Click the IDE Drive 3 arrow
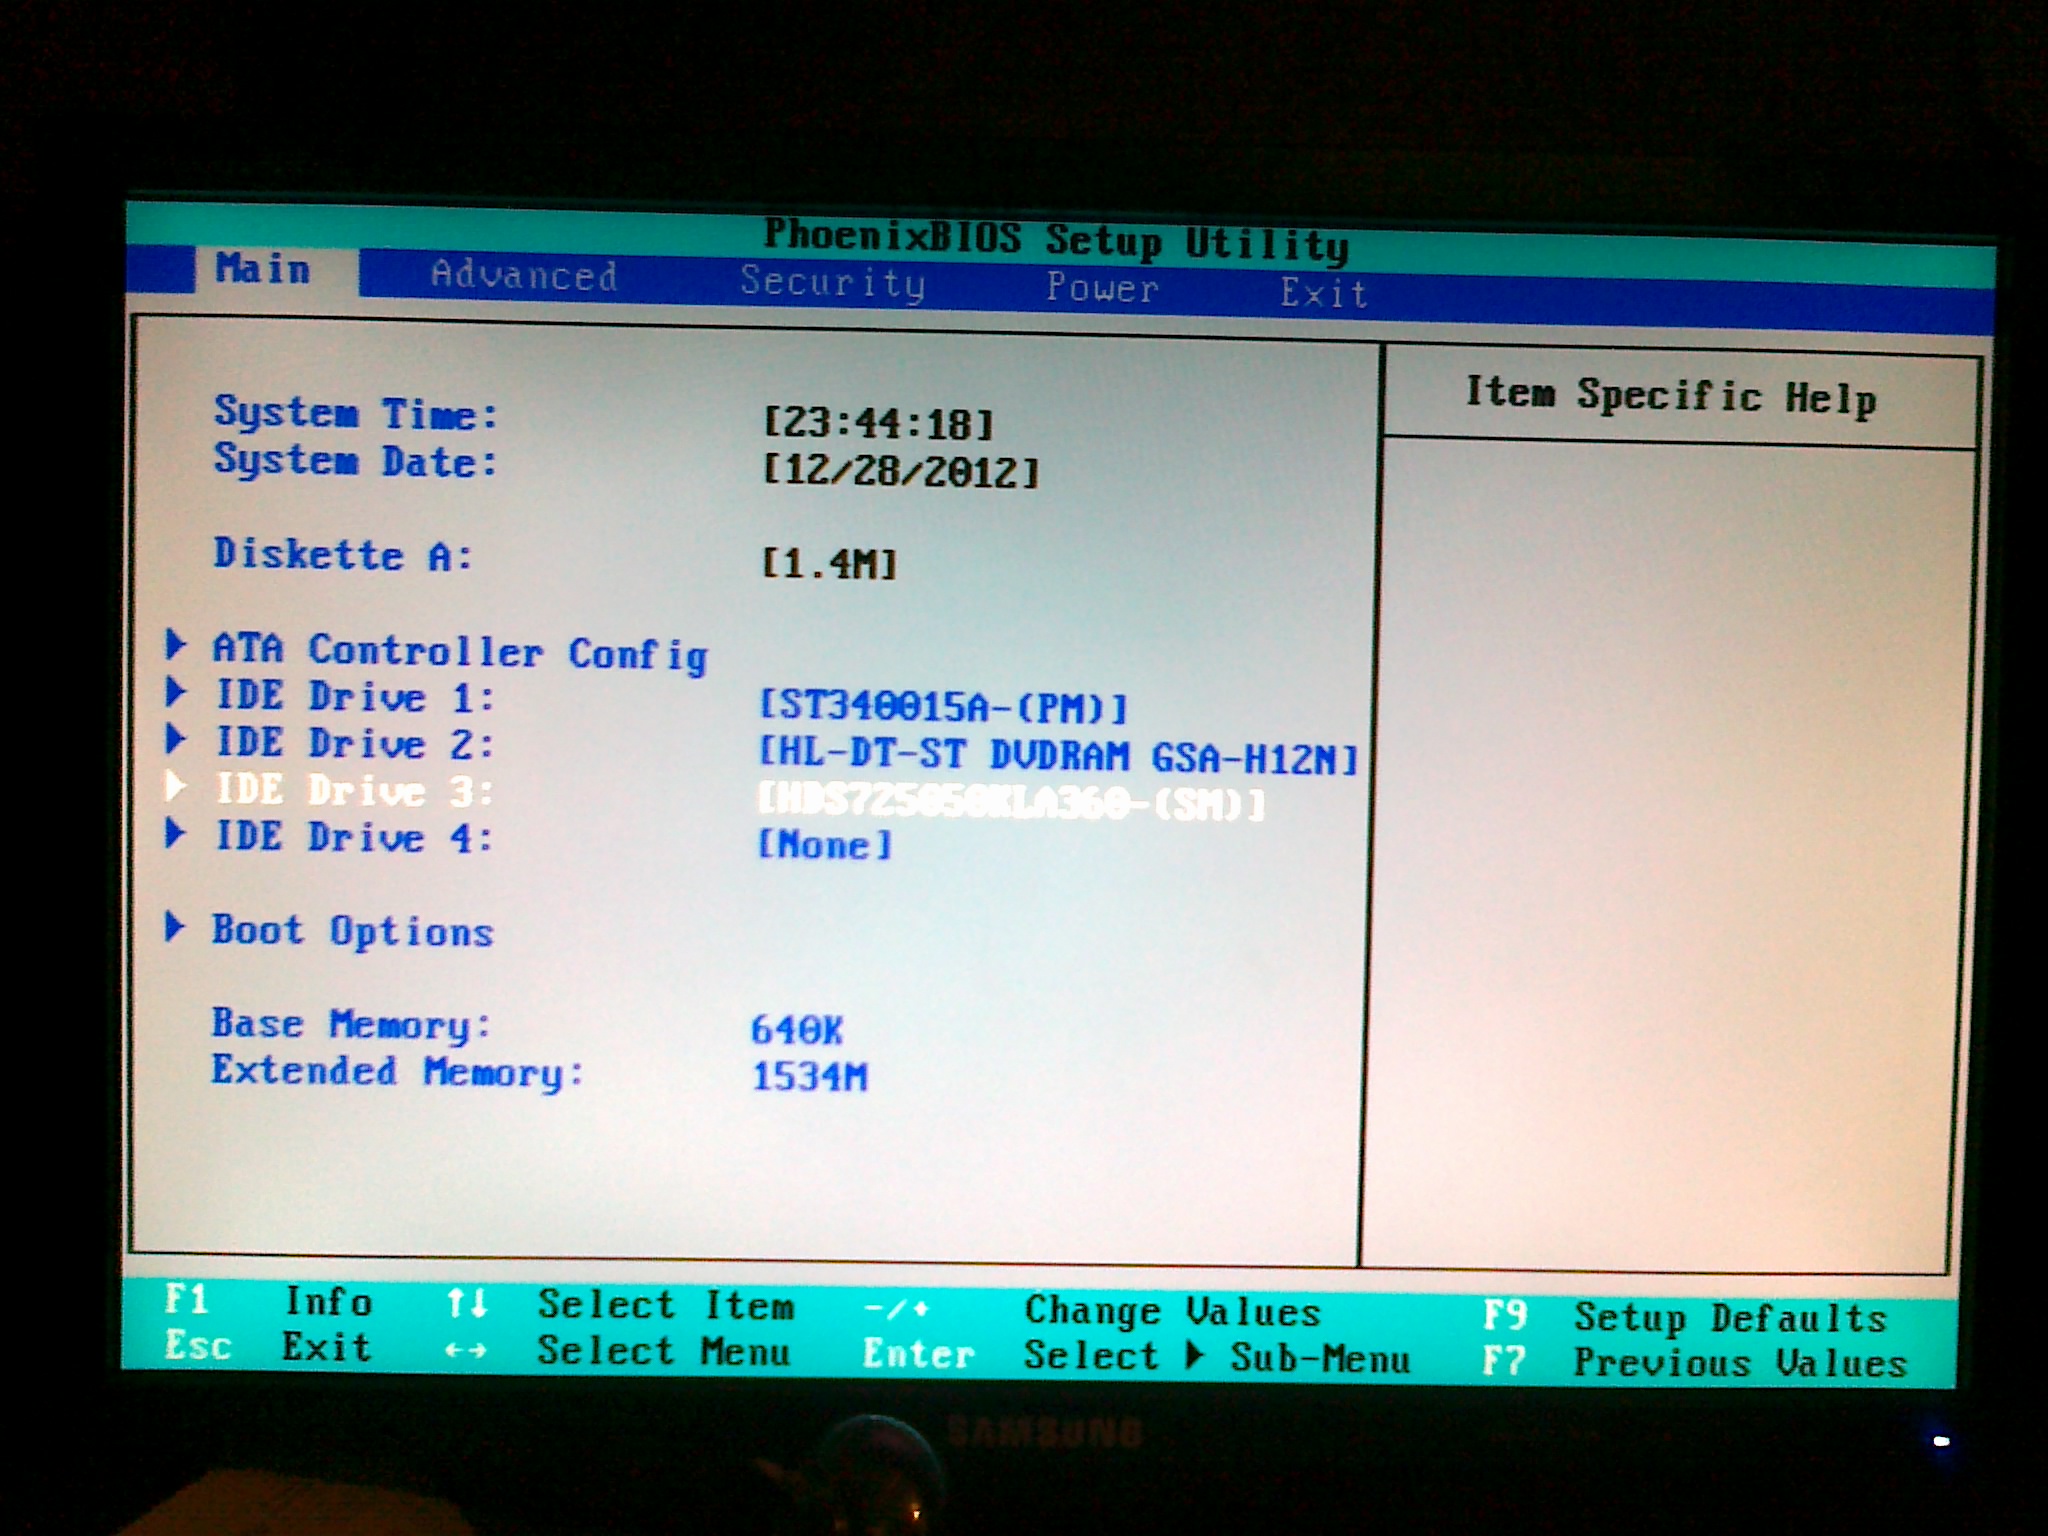This screenshot has height=1536, width=2048. (176, 786)
